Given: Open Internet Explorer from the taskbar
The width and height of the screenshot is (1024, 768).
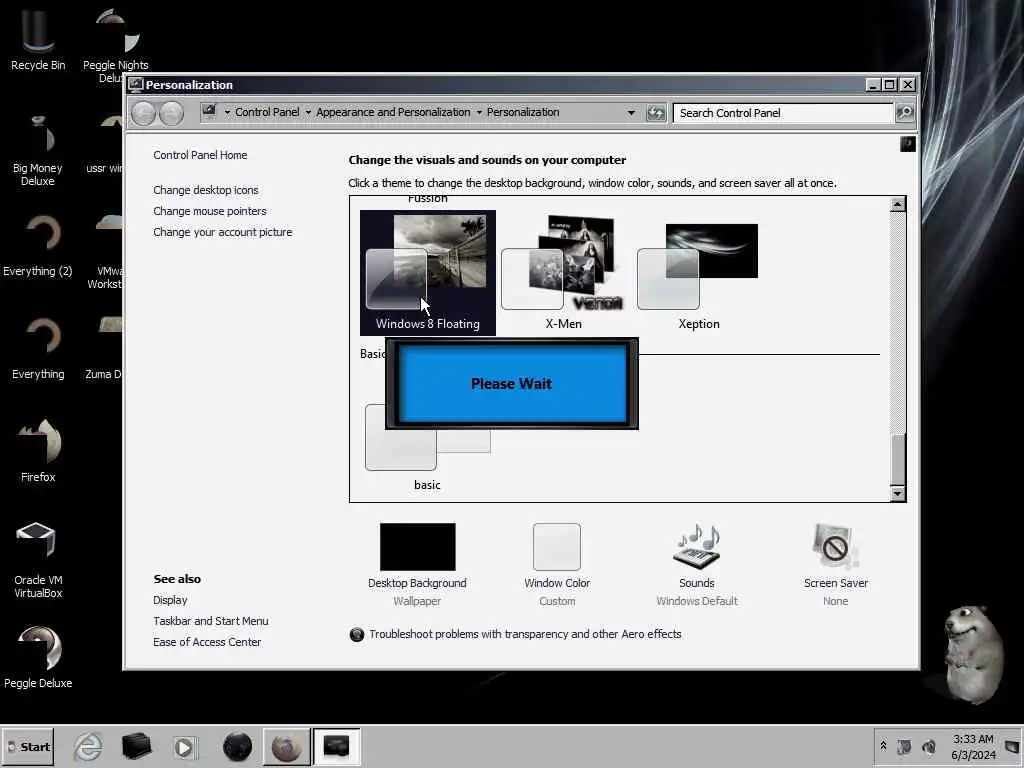Looking at the screenshot, I should pyautogui.click(x=88, y=746).
